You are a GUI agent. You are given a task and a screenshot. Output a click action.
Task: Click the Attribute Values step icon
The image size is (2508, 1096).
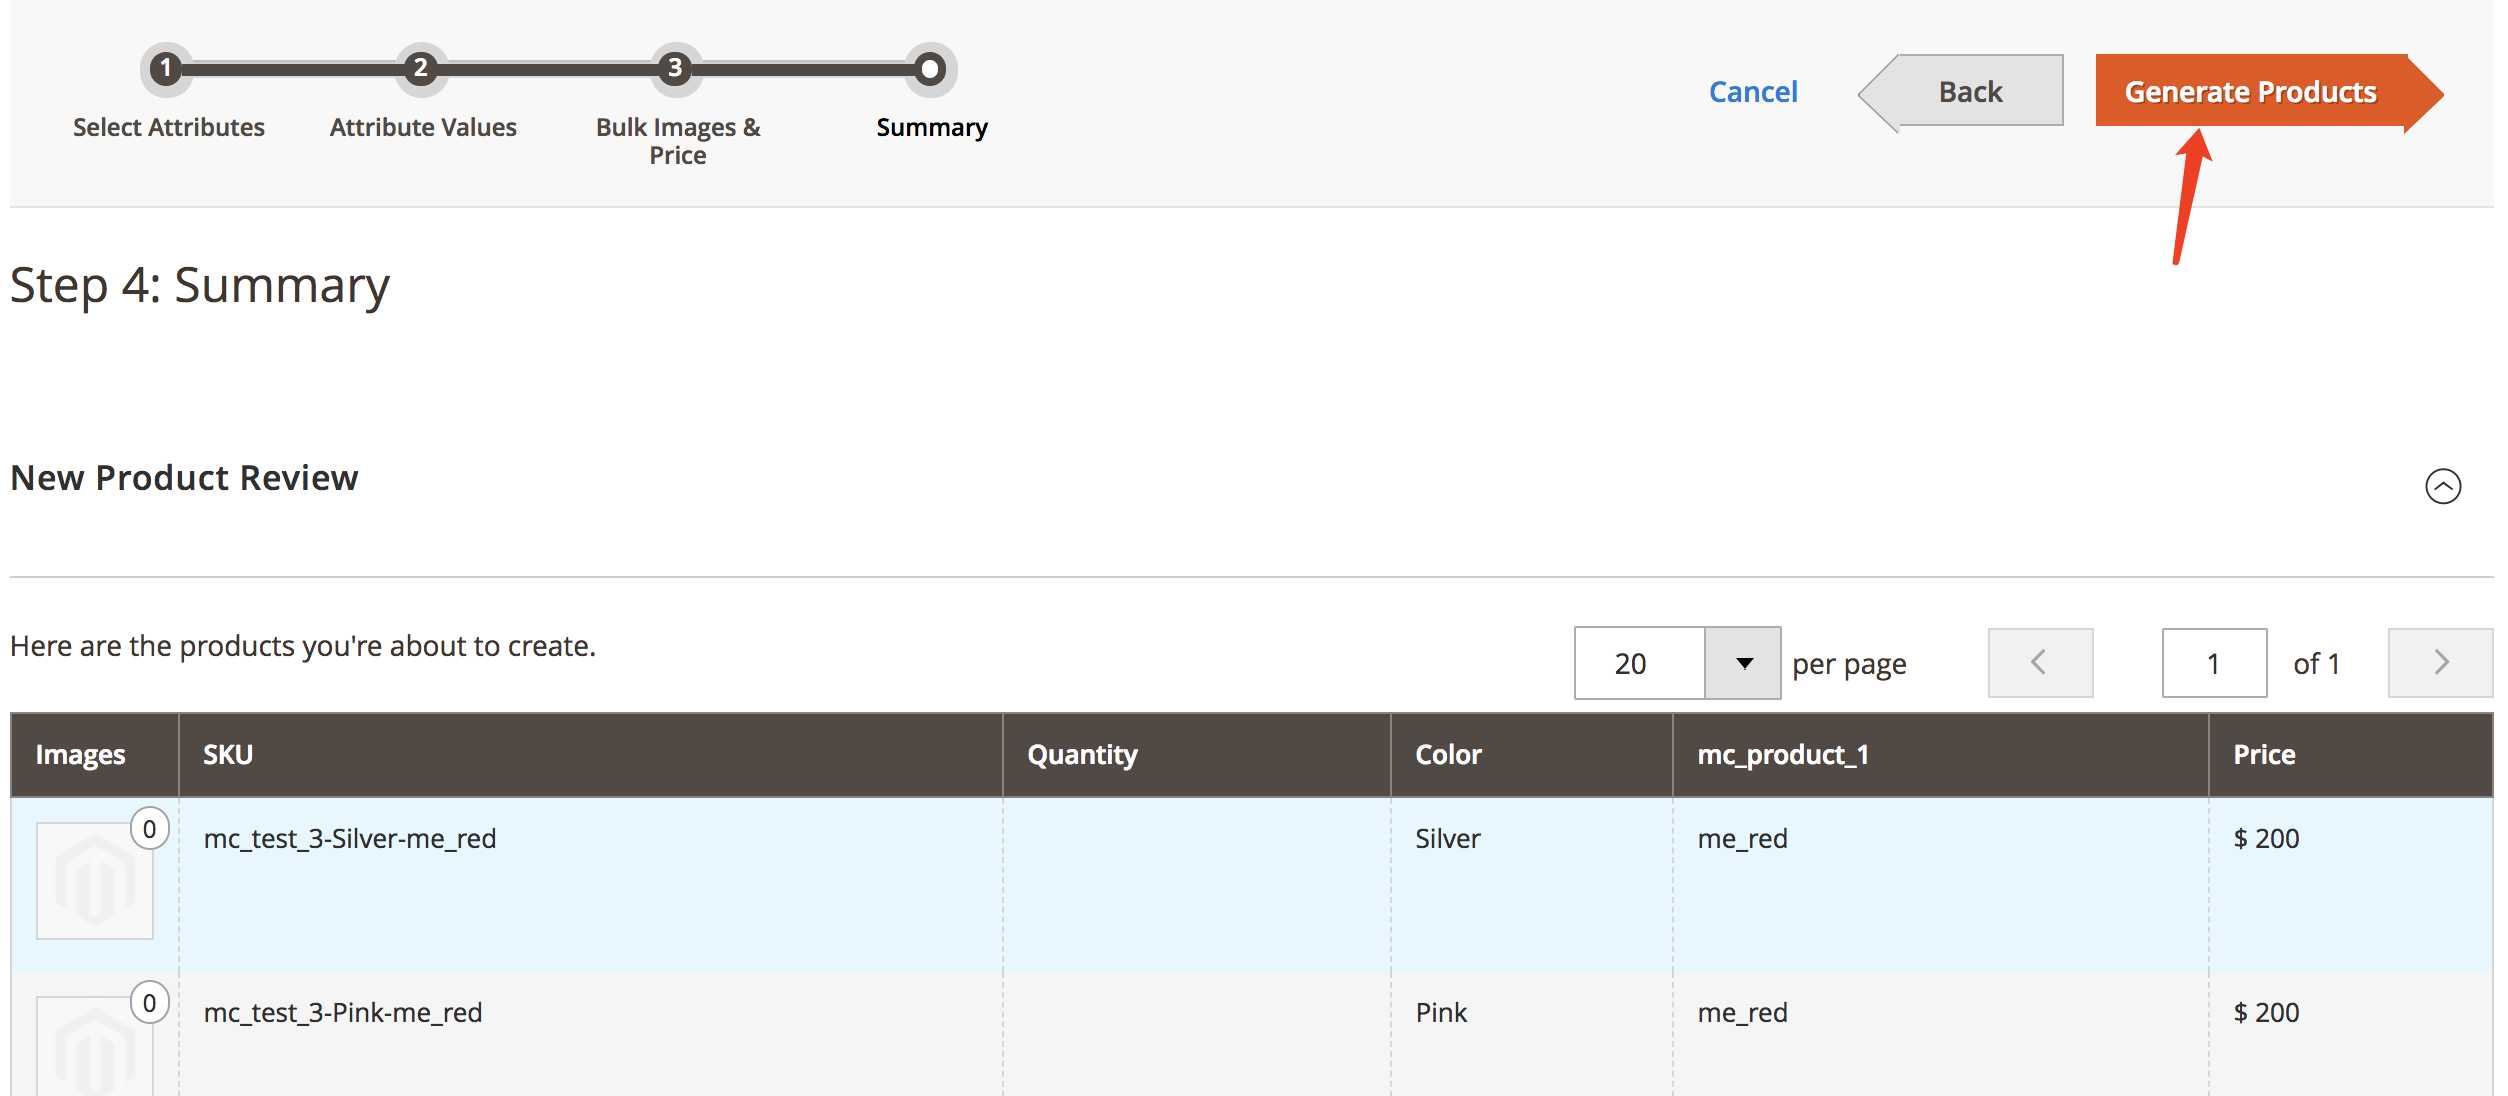point(422,66)
